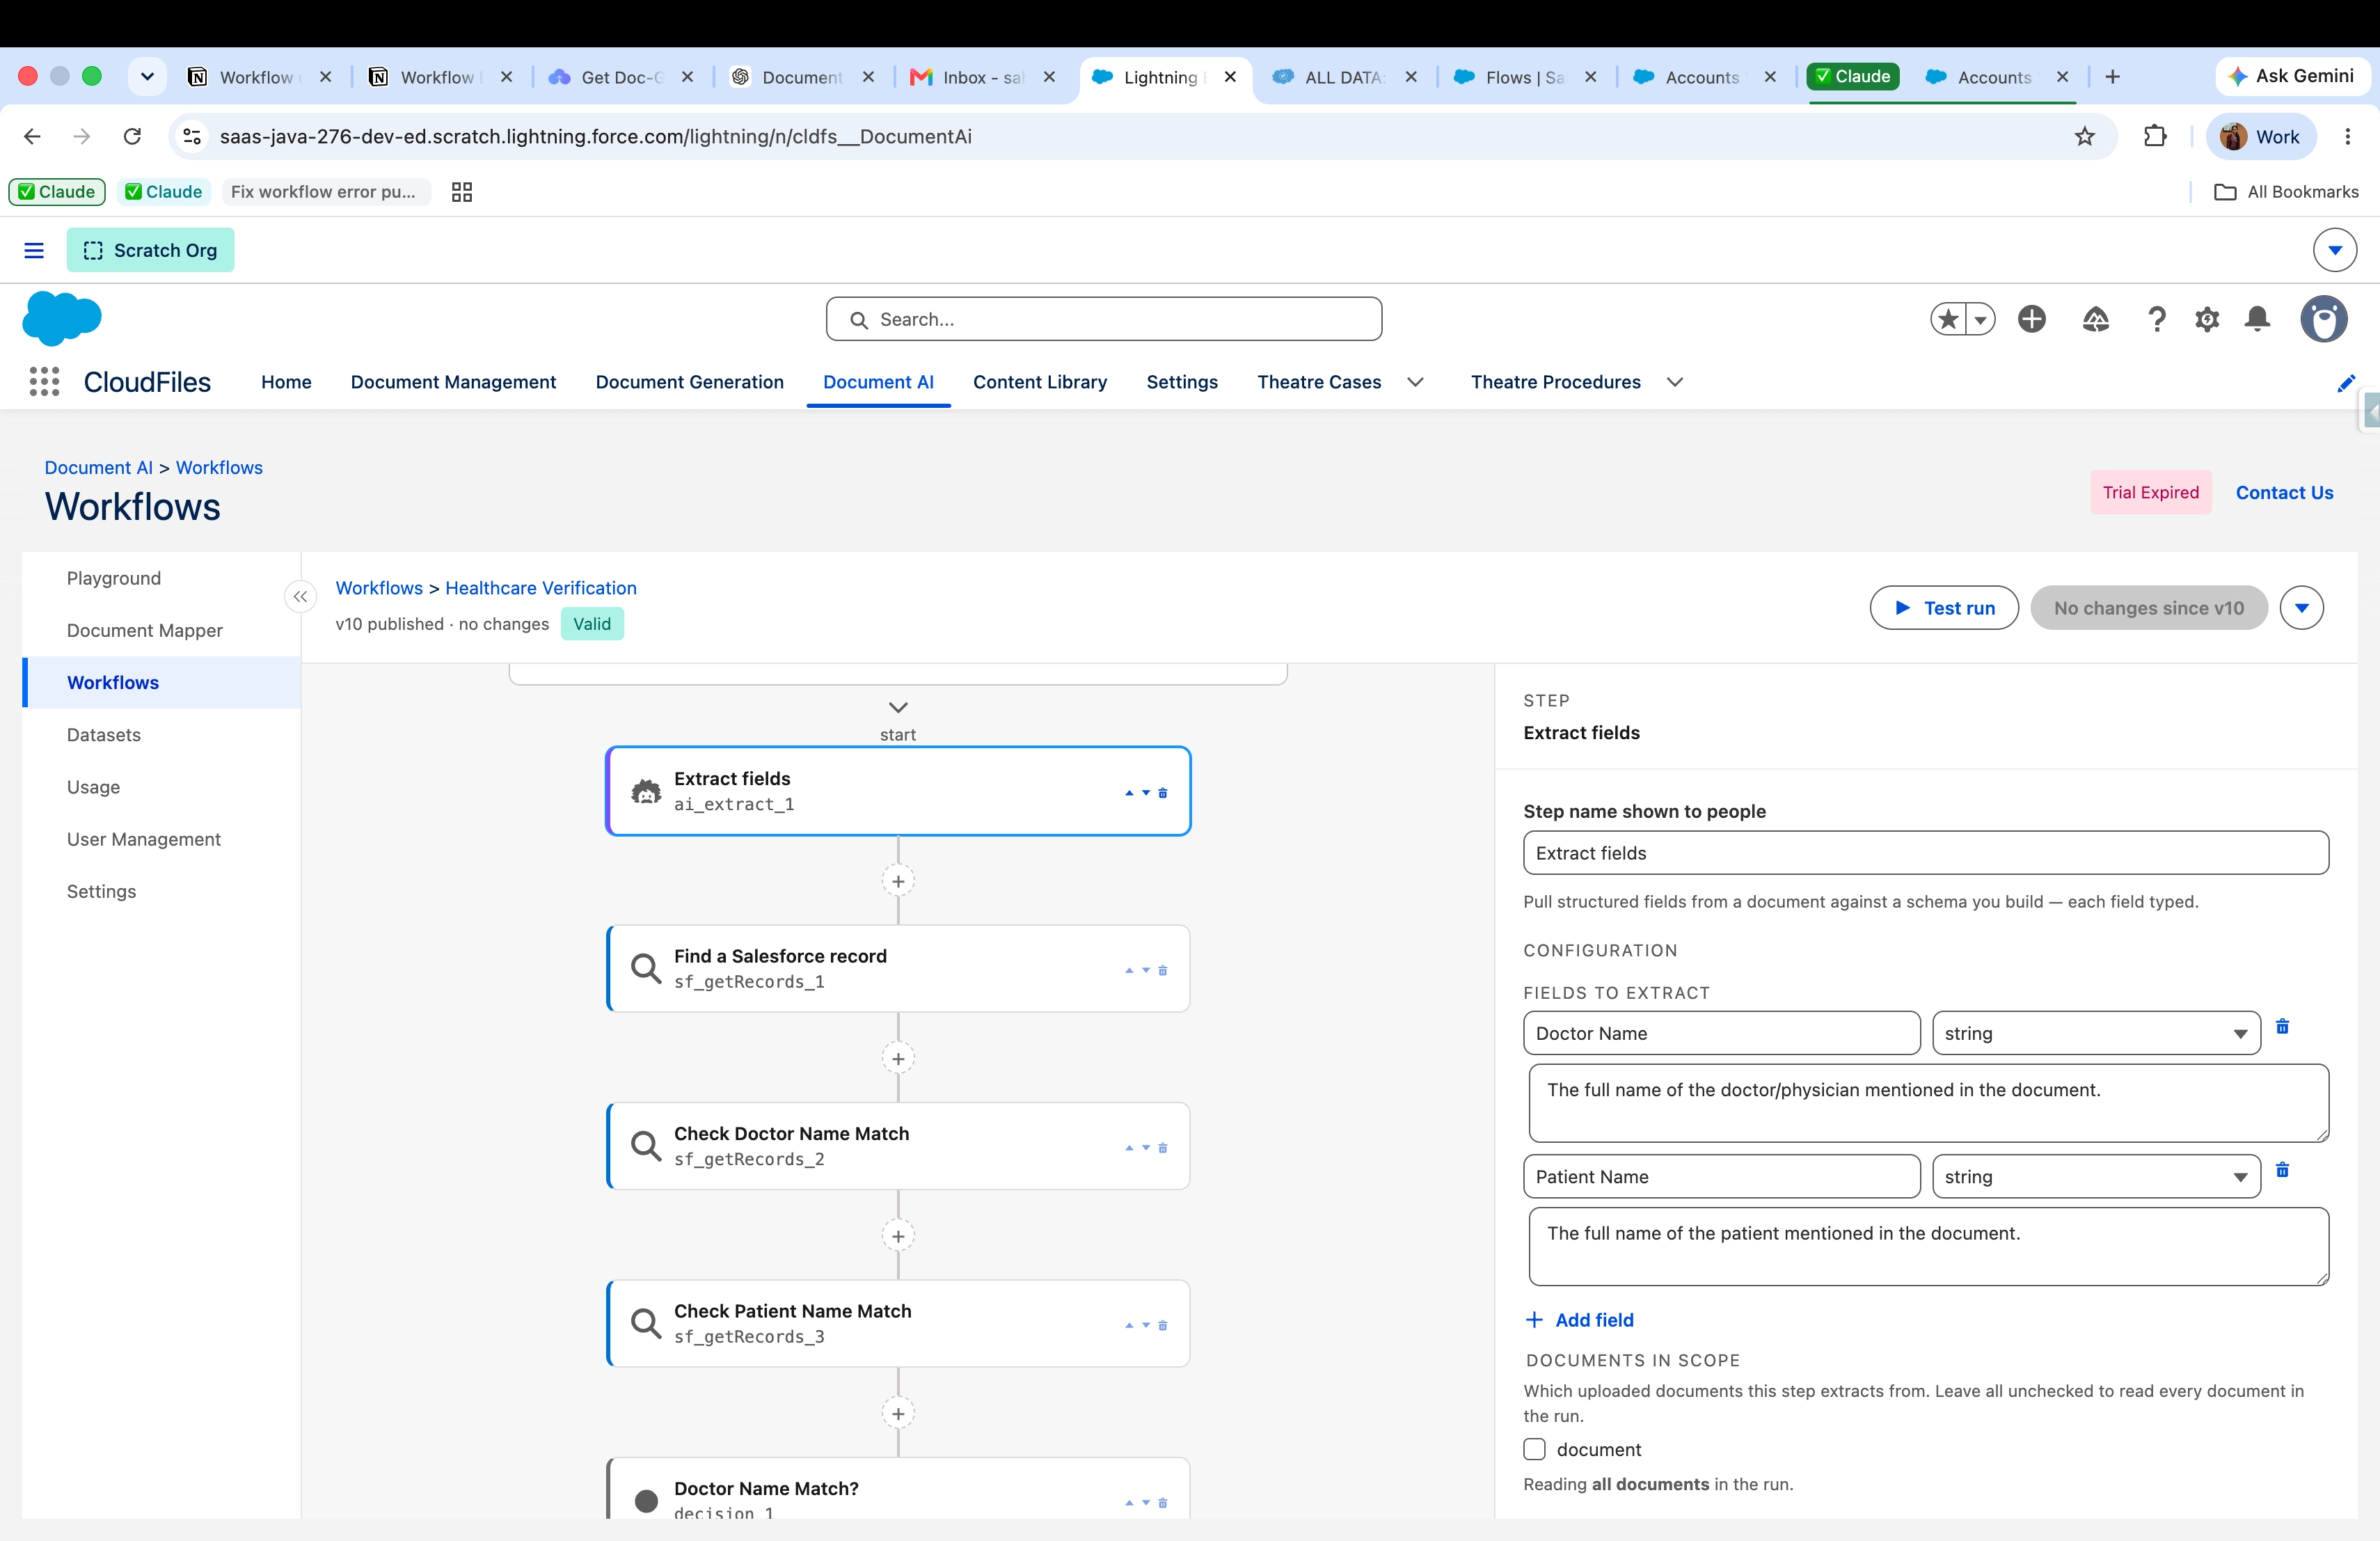
Task: Click the Ask Gemini button
Action: tap(2292, 76)
